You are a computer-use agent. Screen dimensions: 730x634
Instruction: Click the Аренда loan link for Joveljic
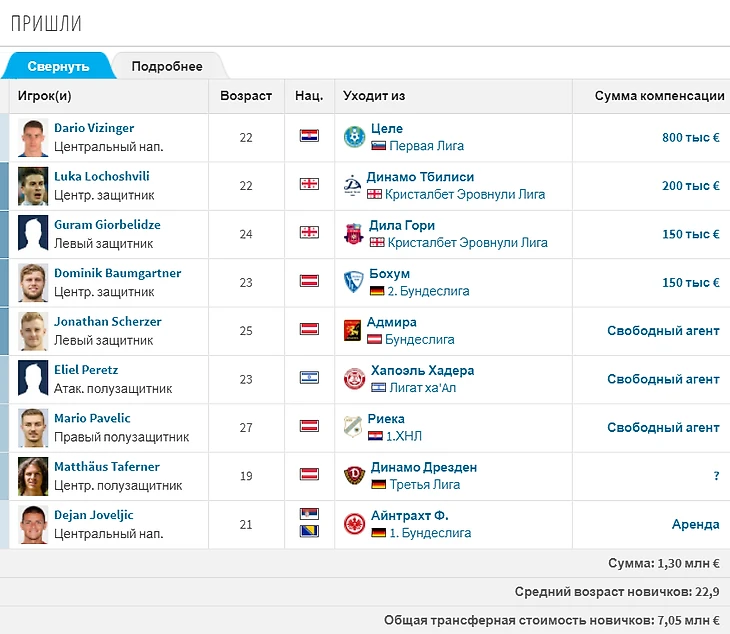tap(695, 524)
